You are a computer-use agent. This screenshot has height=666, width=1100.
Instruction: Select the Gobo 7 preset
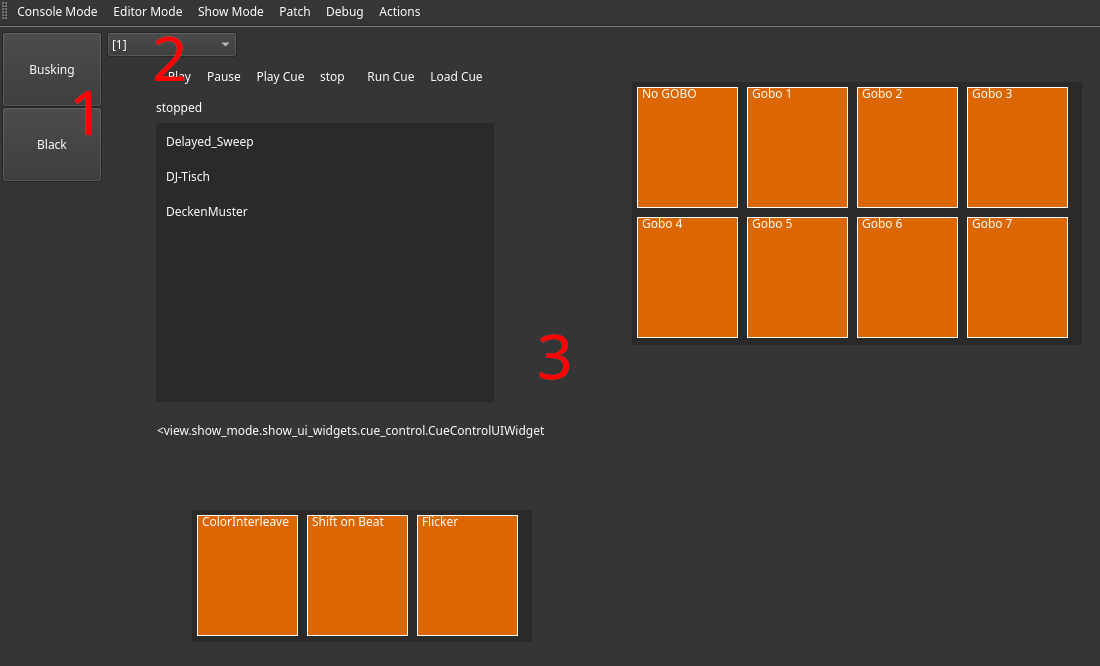[1017, 277]
